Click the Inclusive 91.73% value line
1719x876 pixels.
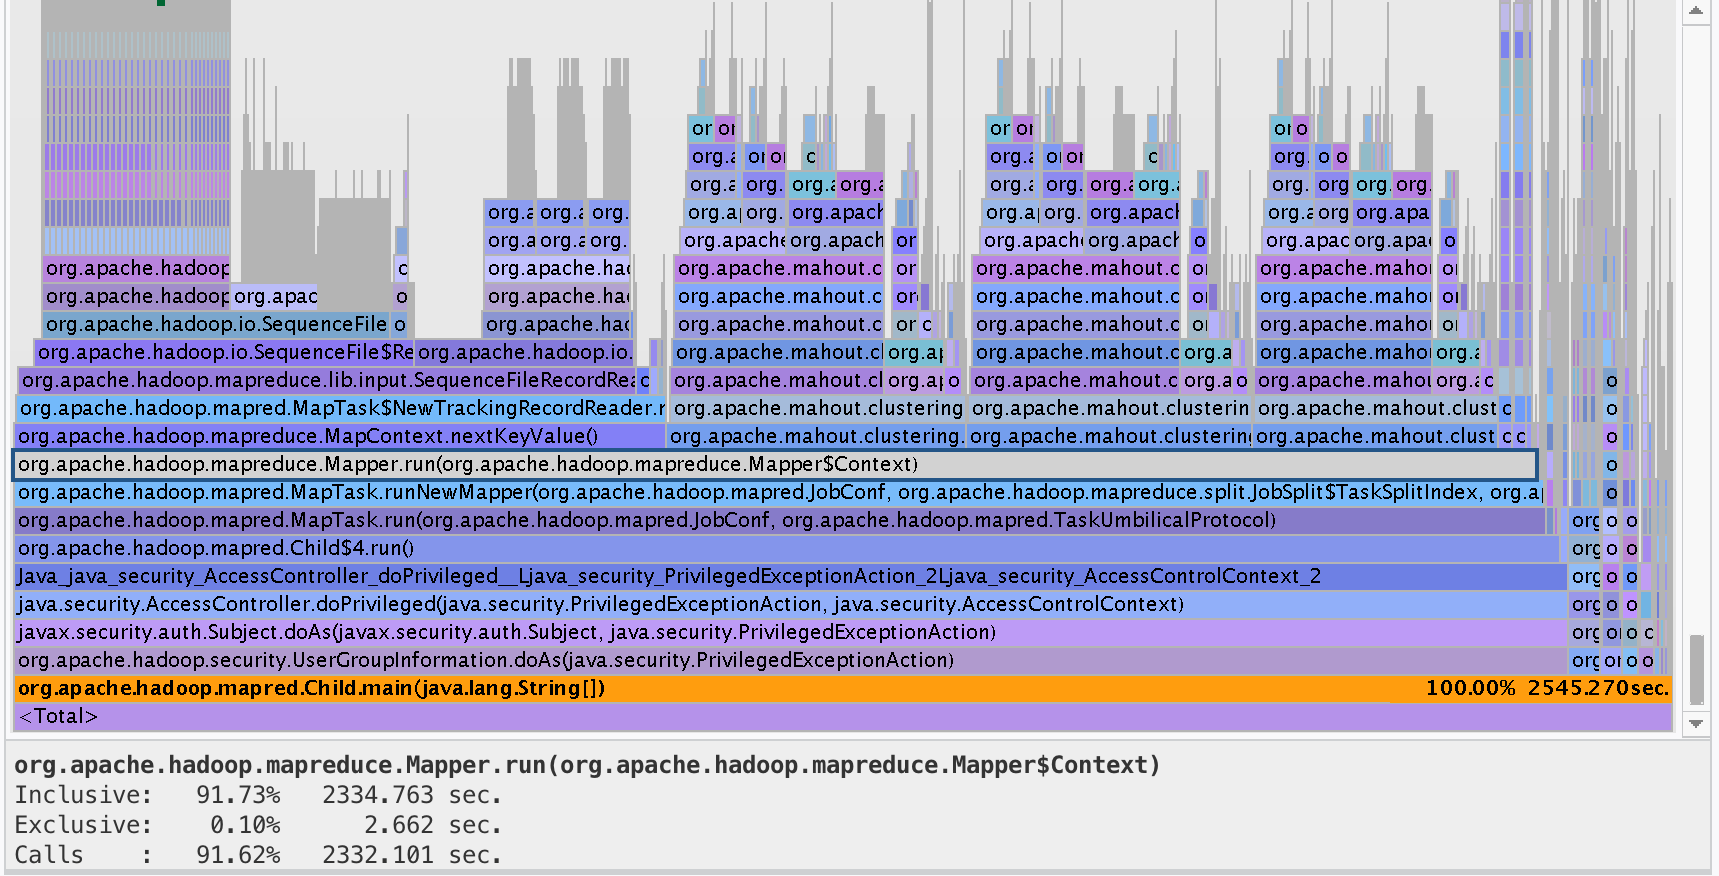(x=258, y=795)
